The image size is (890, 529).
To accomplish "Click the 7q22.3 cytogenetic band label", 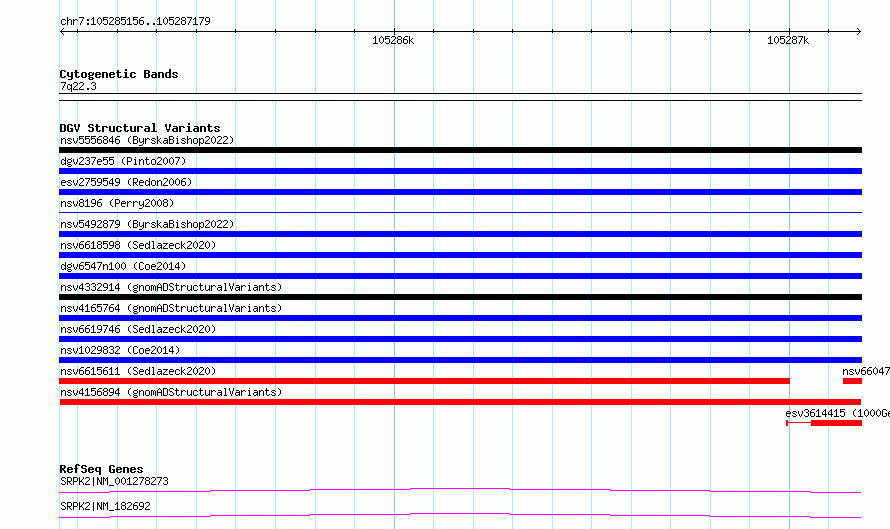I will 78,86.
